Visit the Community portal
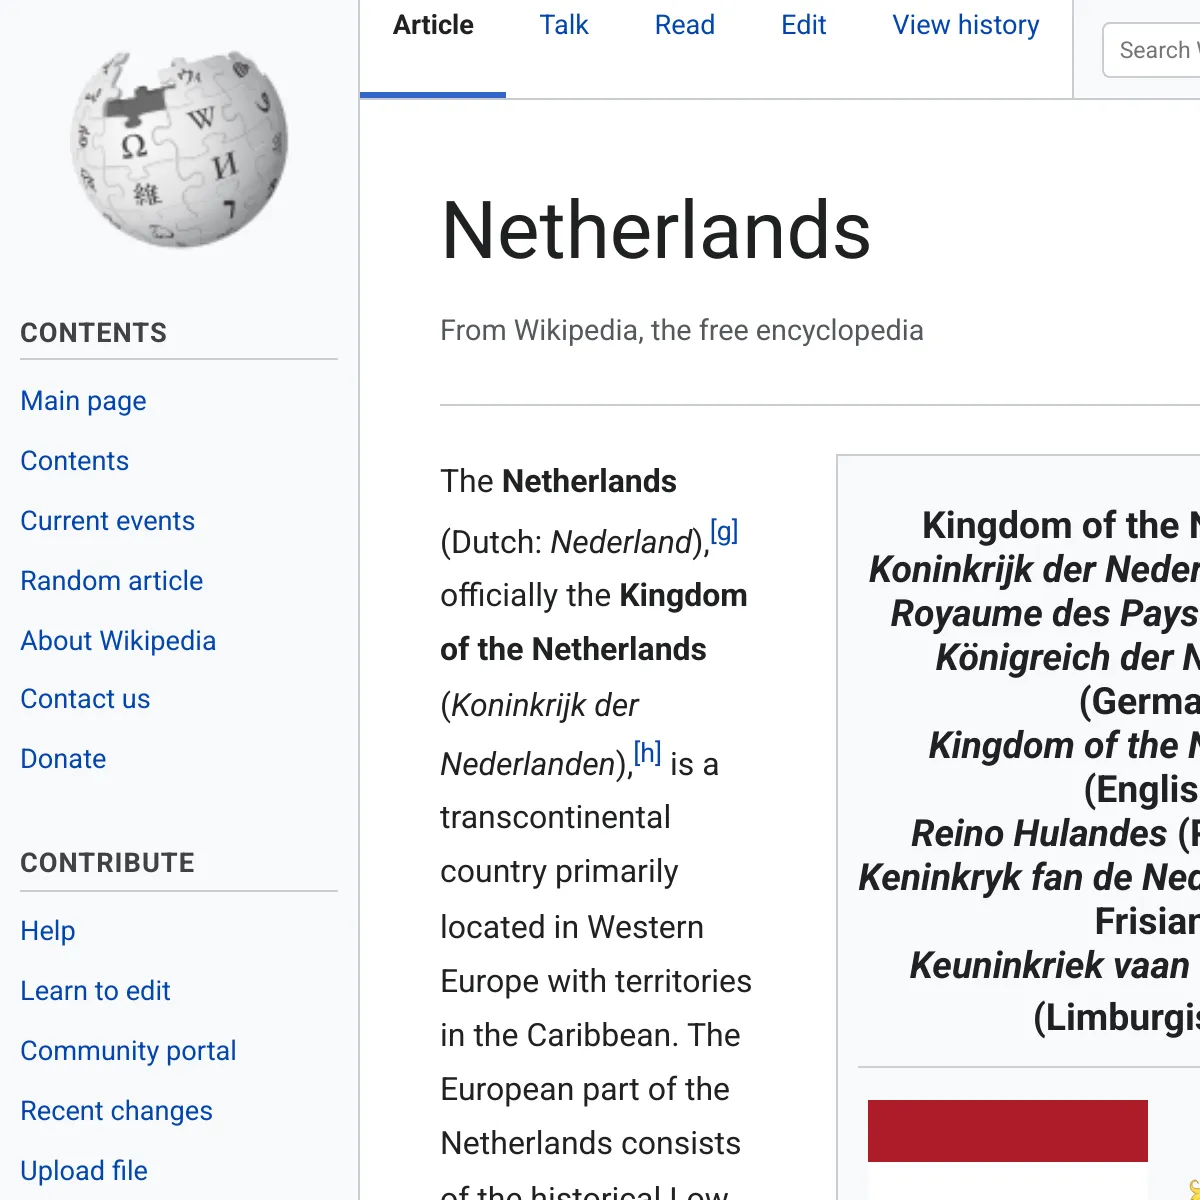The width and height of the screenshot is (1200, 1200). [x=128, y=1051]
